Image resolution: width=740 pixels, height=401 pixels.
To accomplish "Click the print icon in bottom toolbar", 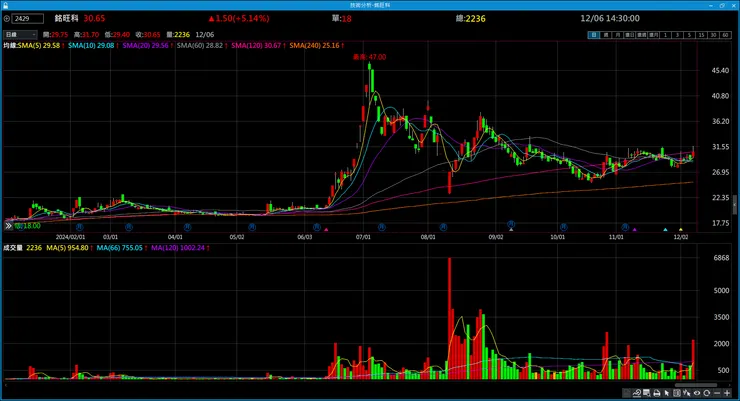I will (657, 393).
